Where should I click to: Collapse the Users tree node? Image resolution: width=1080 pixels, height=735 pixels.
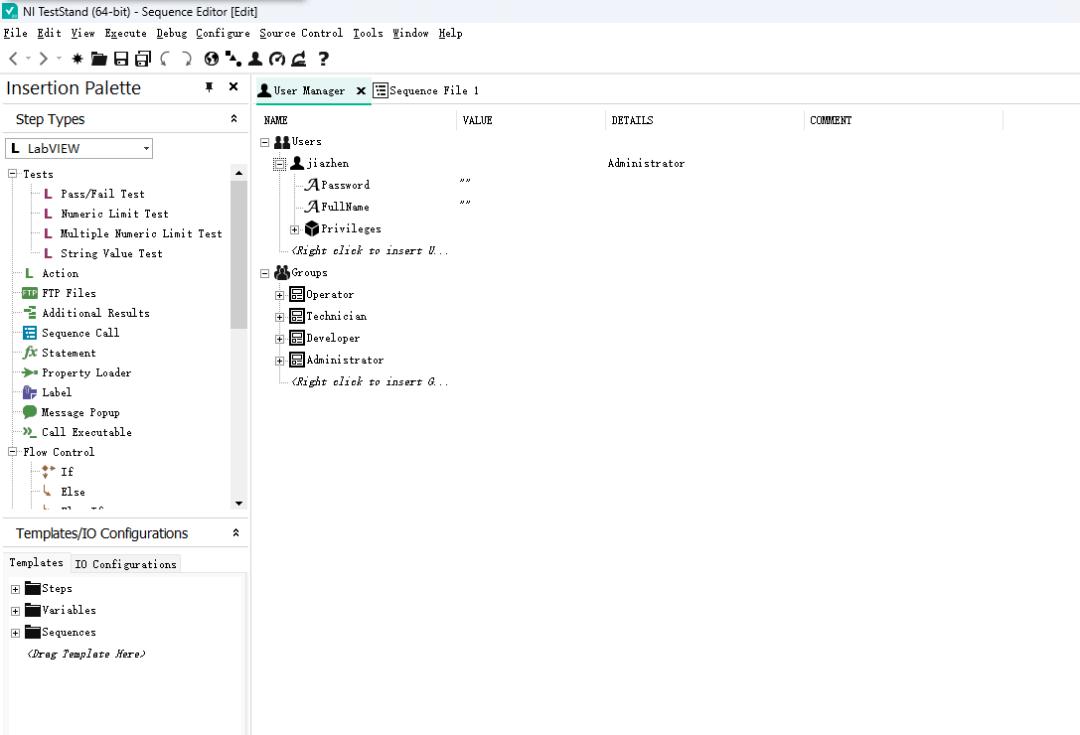click(x=264, y=142)
